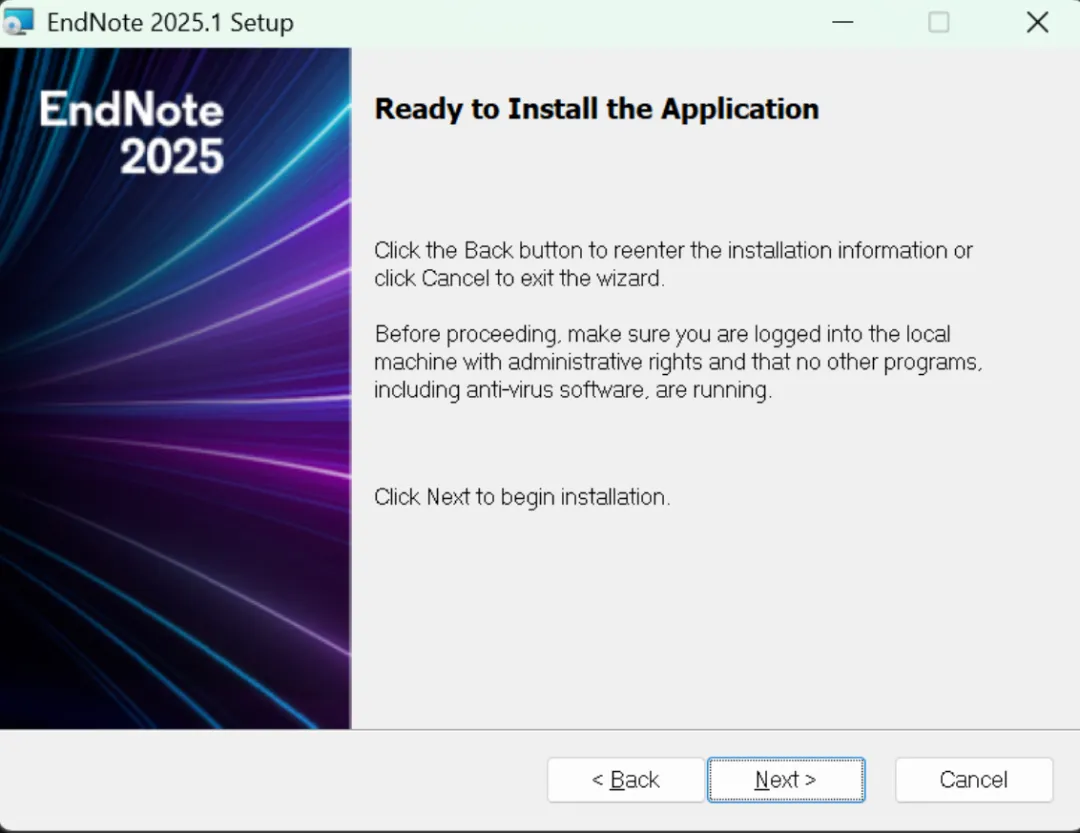The height and width of the screenshot is (833, 1080).
Task: Click the 'EndNote 2025.1 Setup' window title
Action: (170, 22)
